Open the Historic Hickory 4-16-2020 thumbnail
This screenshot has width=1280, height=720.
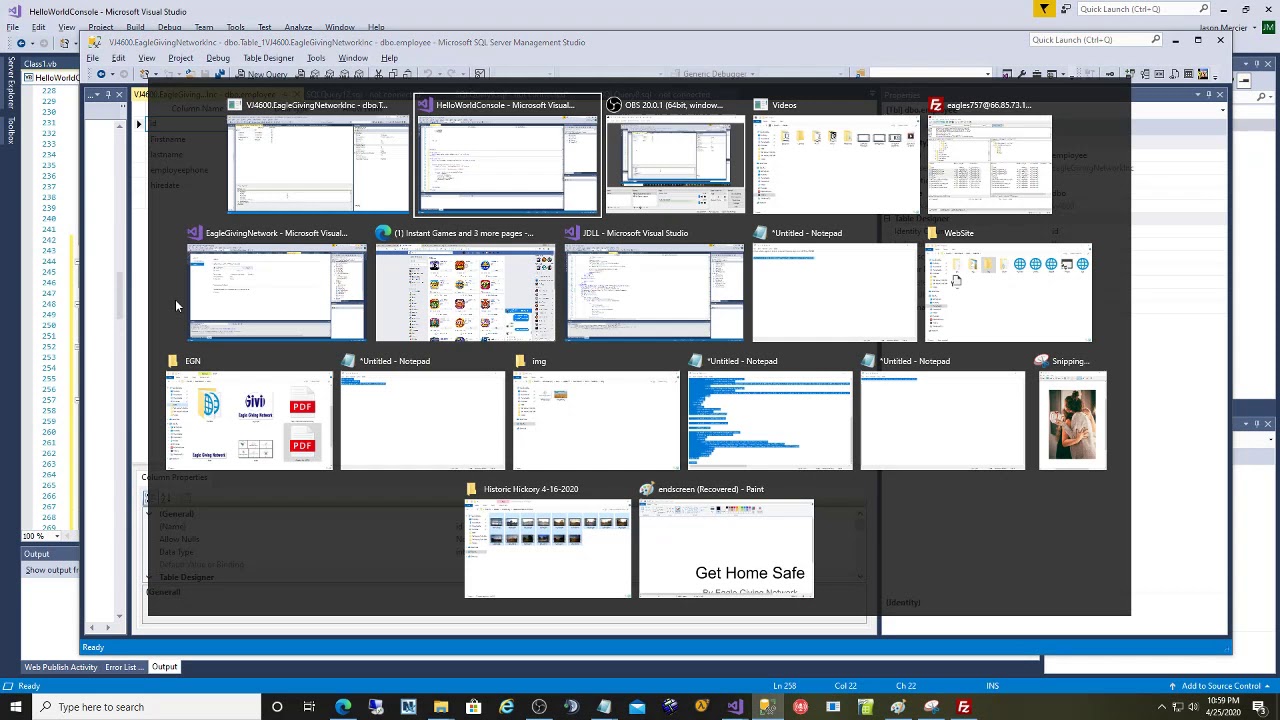point(548,549)
